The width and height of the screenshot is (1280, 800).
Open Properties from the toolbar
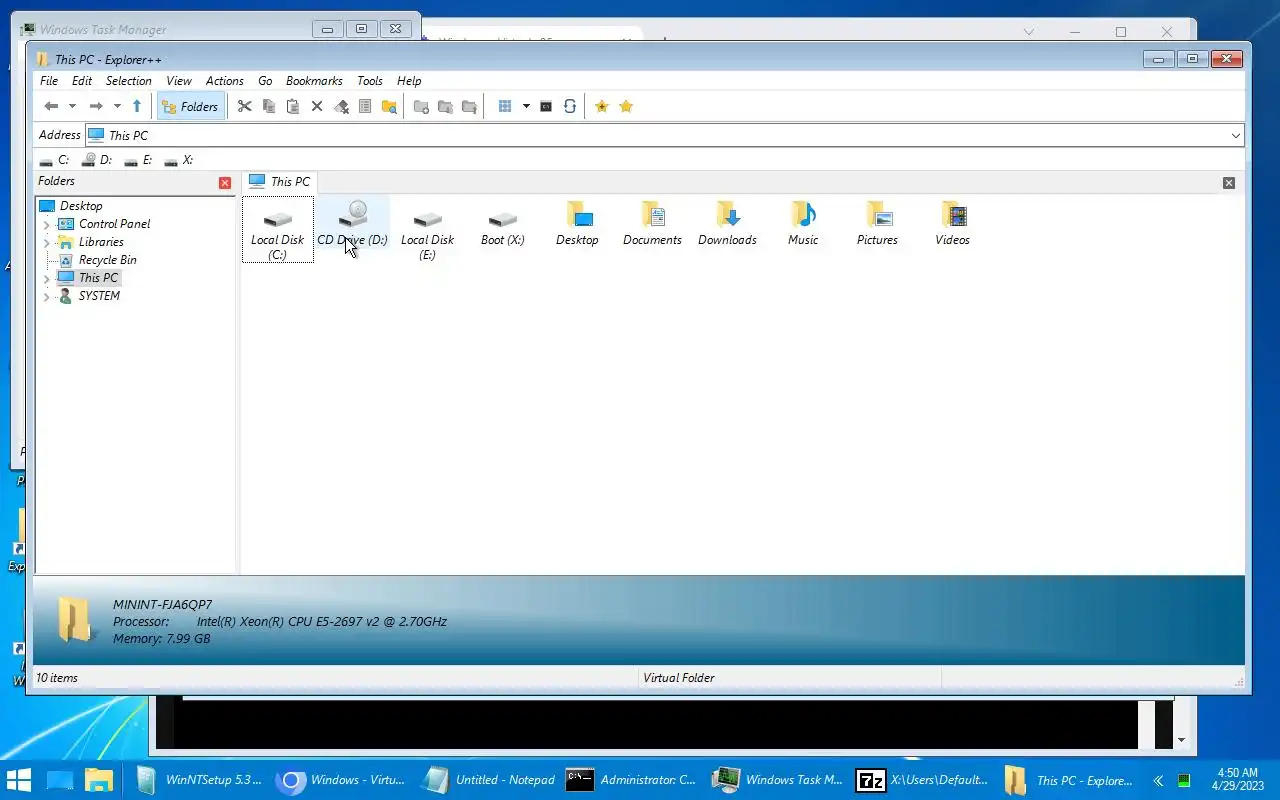pyautogui.click(x=365, y=106)
